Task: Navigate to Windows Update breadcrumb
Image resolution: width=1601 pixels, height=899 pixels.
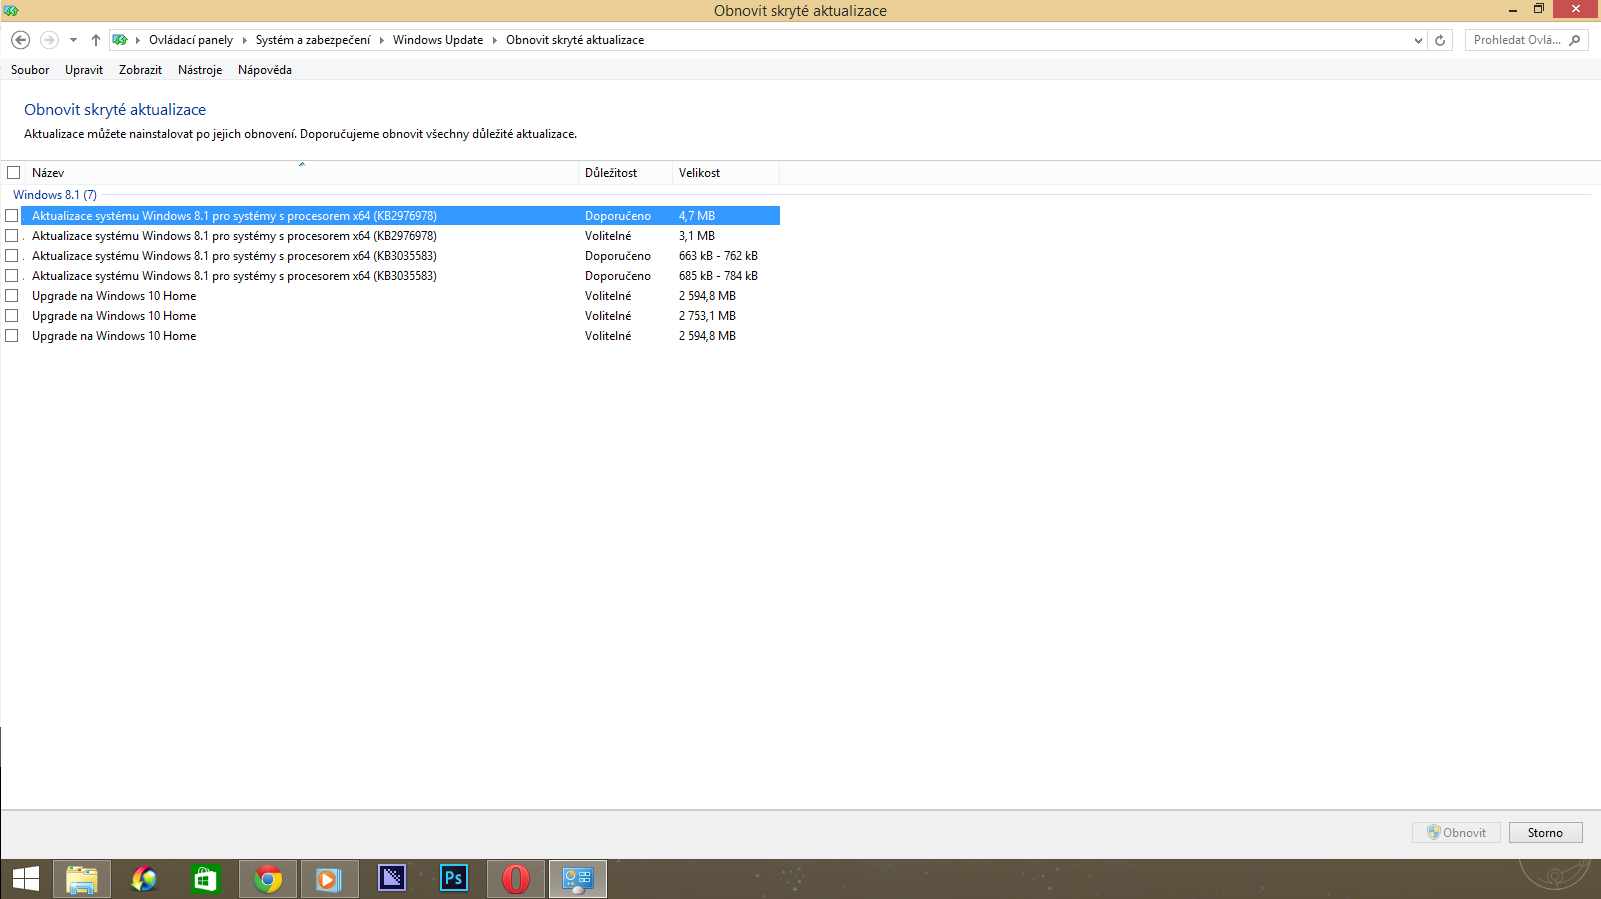Action: click(438, 40)
